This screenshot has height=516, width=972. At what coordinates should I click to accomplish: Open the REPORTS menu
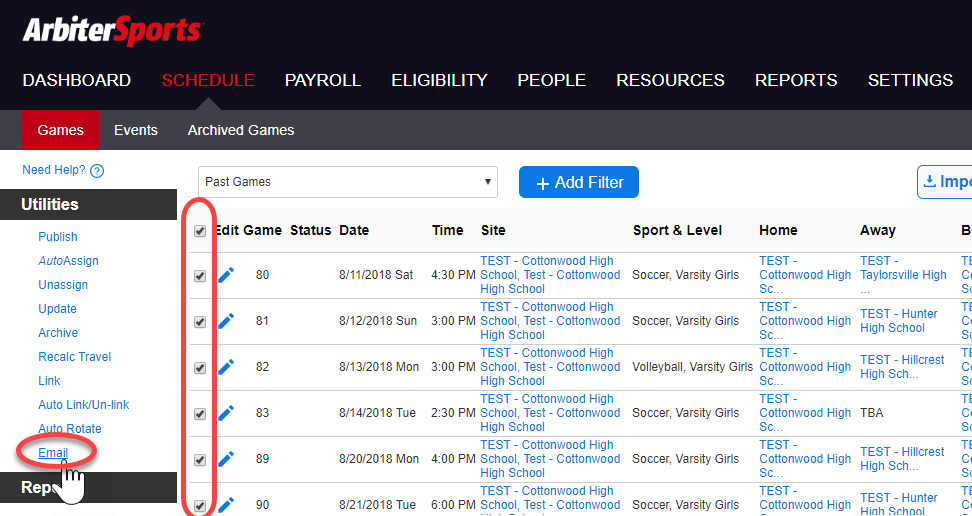[796, 80]
